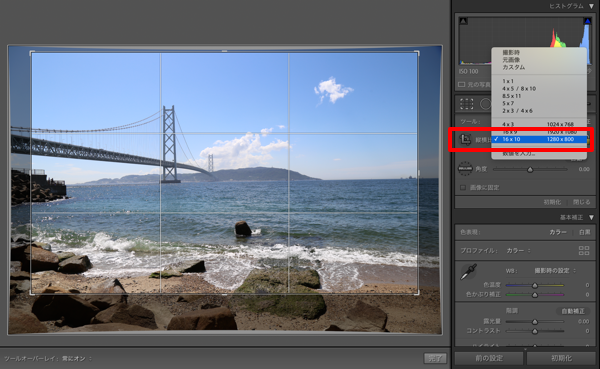Image resolution: width=600 pixels, height=369 pixels.
Task: Click the top-left crop corner handle
Action: point(31,52)
